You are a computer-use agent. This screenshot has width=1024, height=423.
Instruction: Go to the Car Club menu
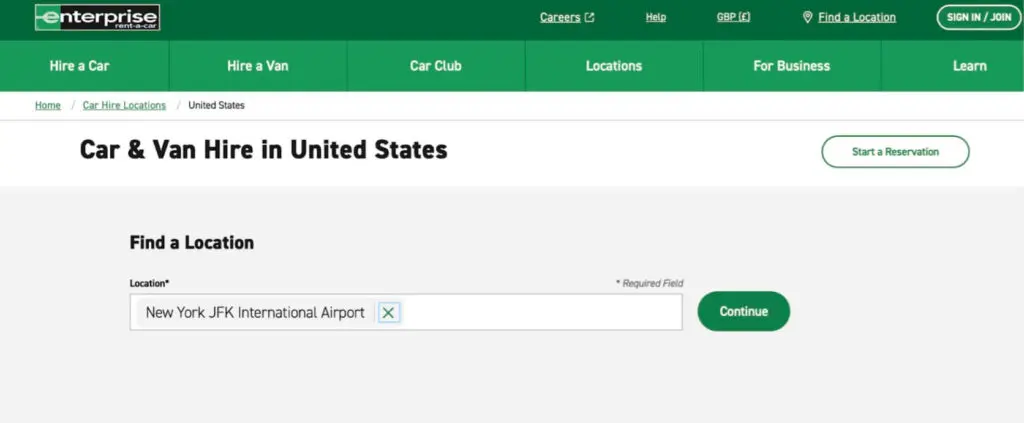[435, 66]
